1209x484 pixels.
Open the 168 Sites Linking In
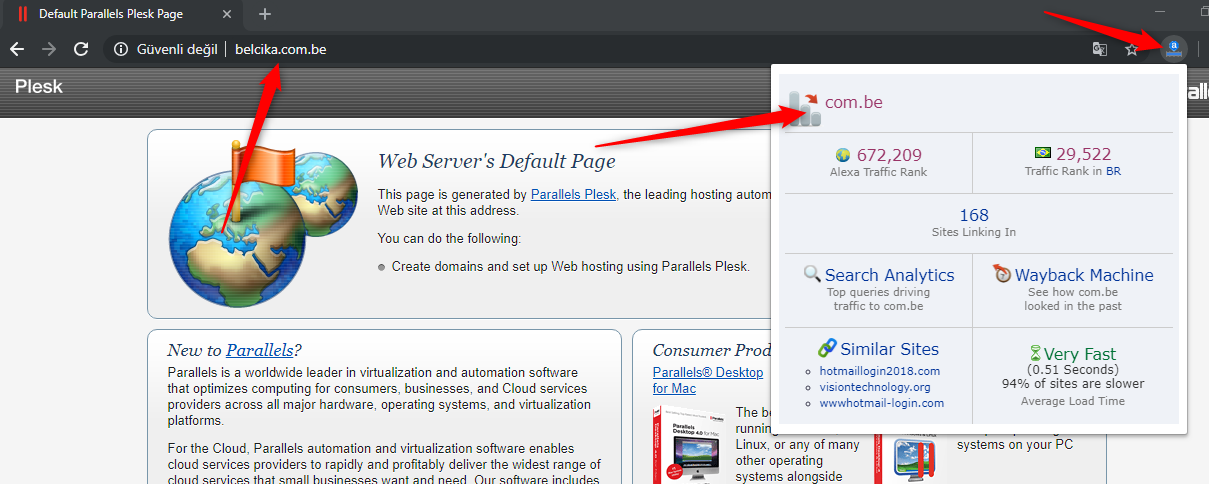(x=974, y=215)
